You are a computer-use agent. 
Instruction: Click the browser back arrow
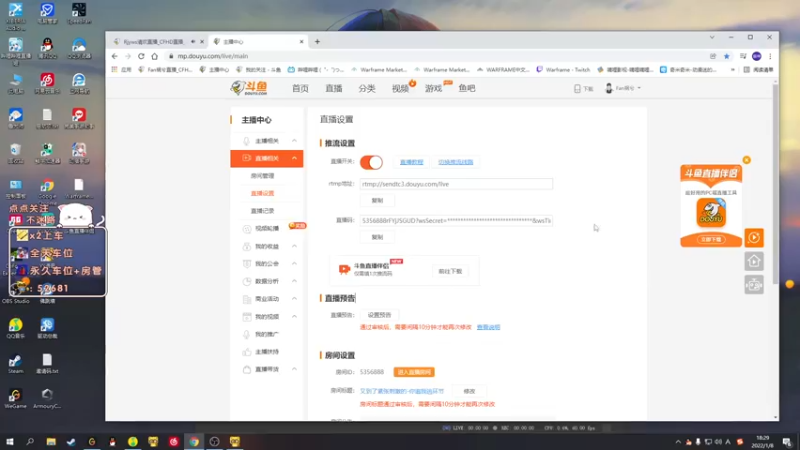(115, 56)
